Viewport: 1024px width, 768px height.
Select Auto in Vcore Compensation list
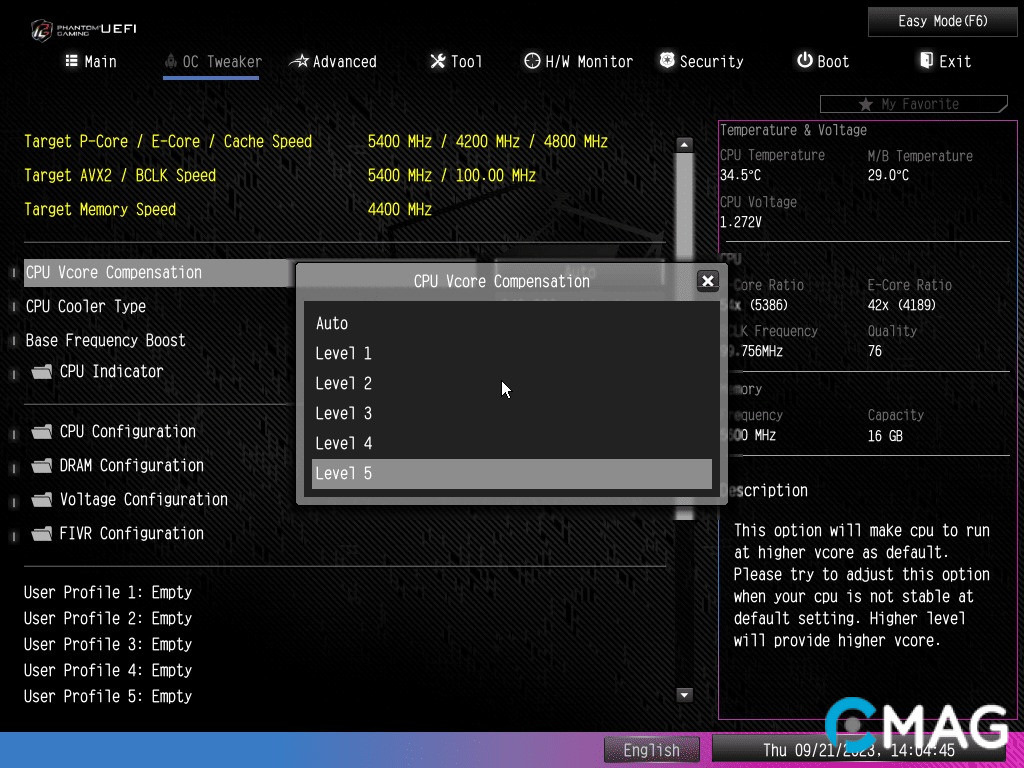(332, 323)
